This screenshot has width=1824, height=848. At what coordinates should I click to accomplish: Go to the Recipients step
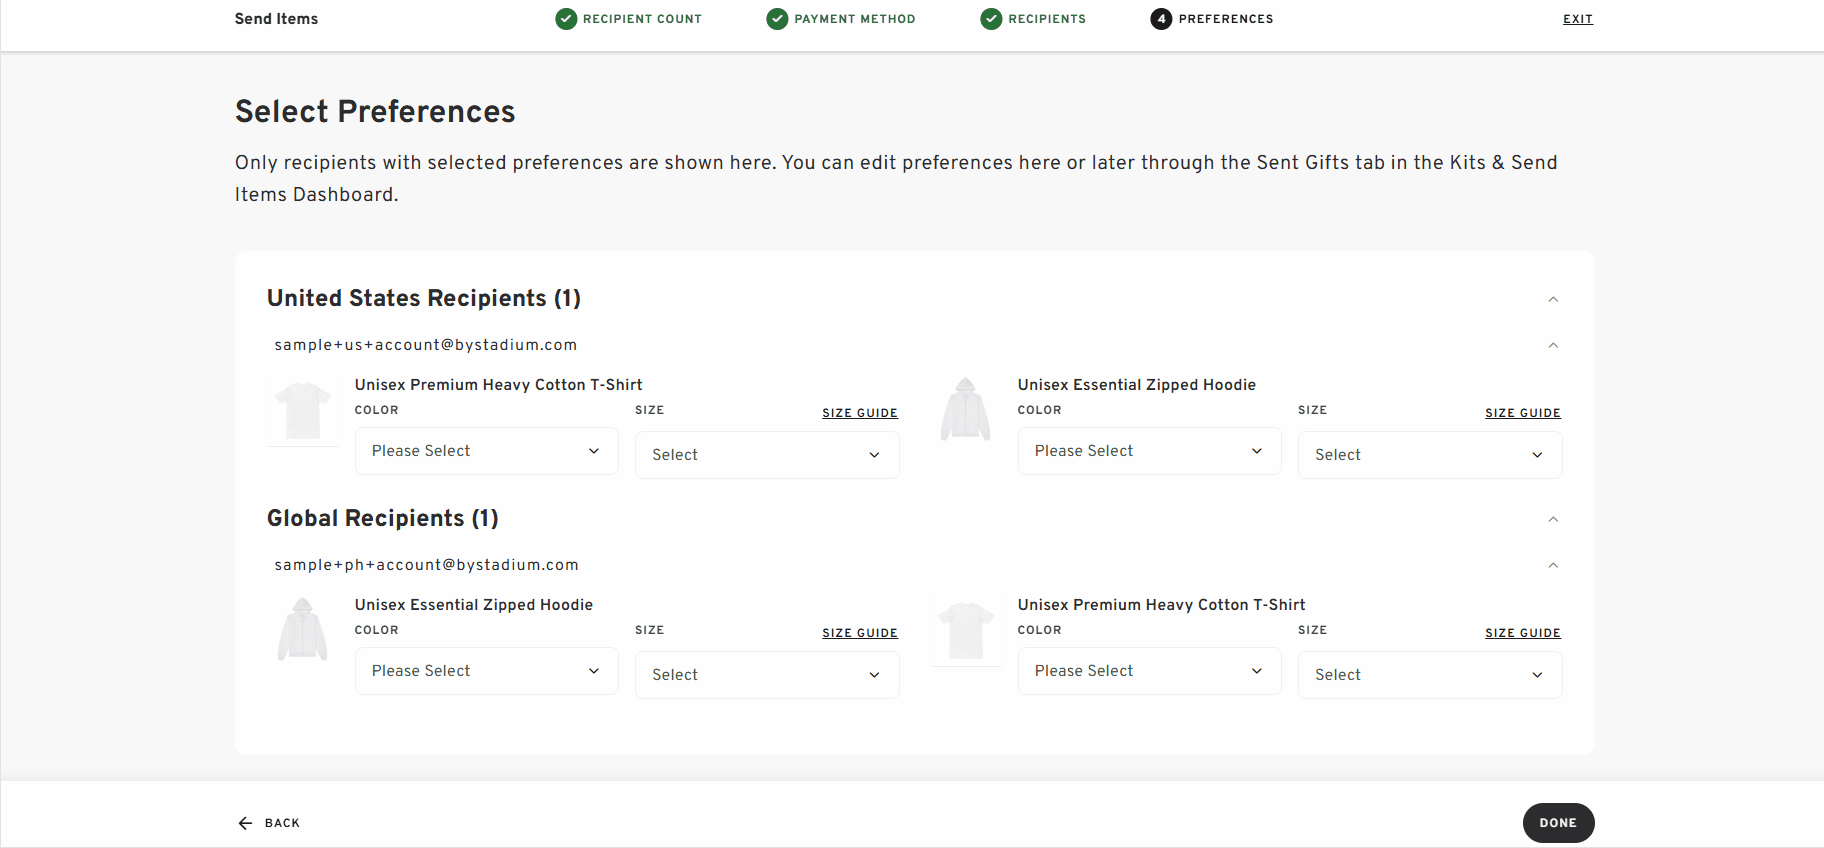click(1047, 19)
